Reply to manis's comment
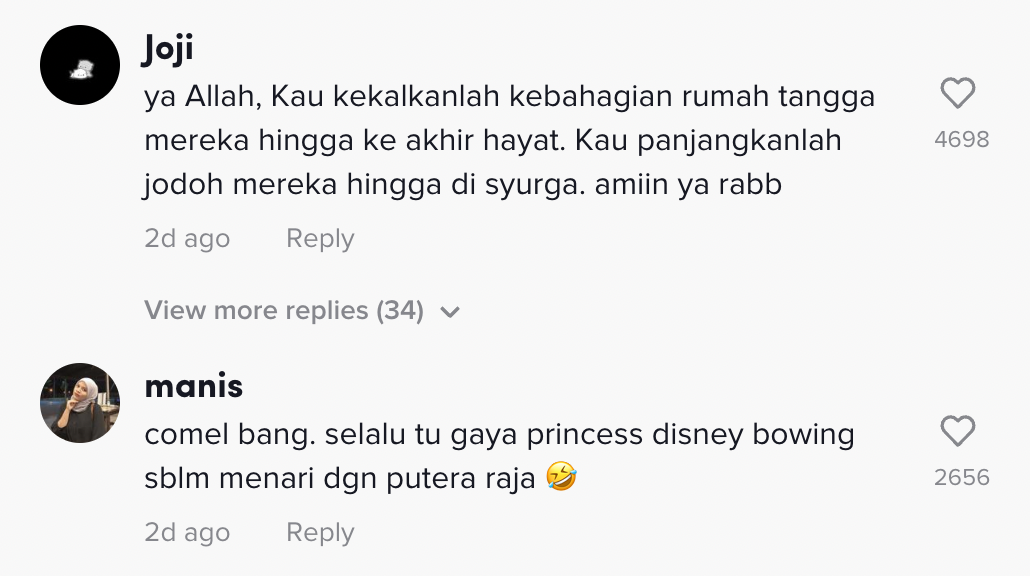Image resolution: width=1030 pixels, height=576 pixels. pos(320,533)
